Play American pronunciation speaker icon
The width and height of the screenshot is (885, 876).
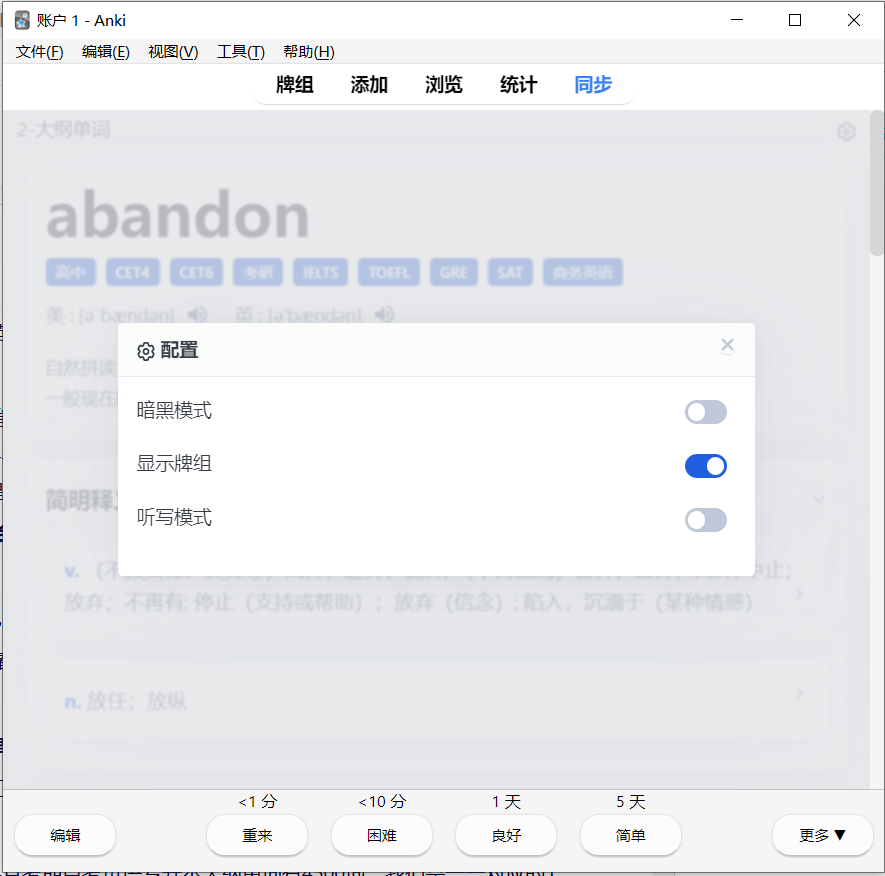(x=198, y=315)
